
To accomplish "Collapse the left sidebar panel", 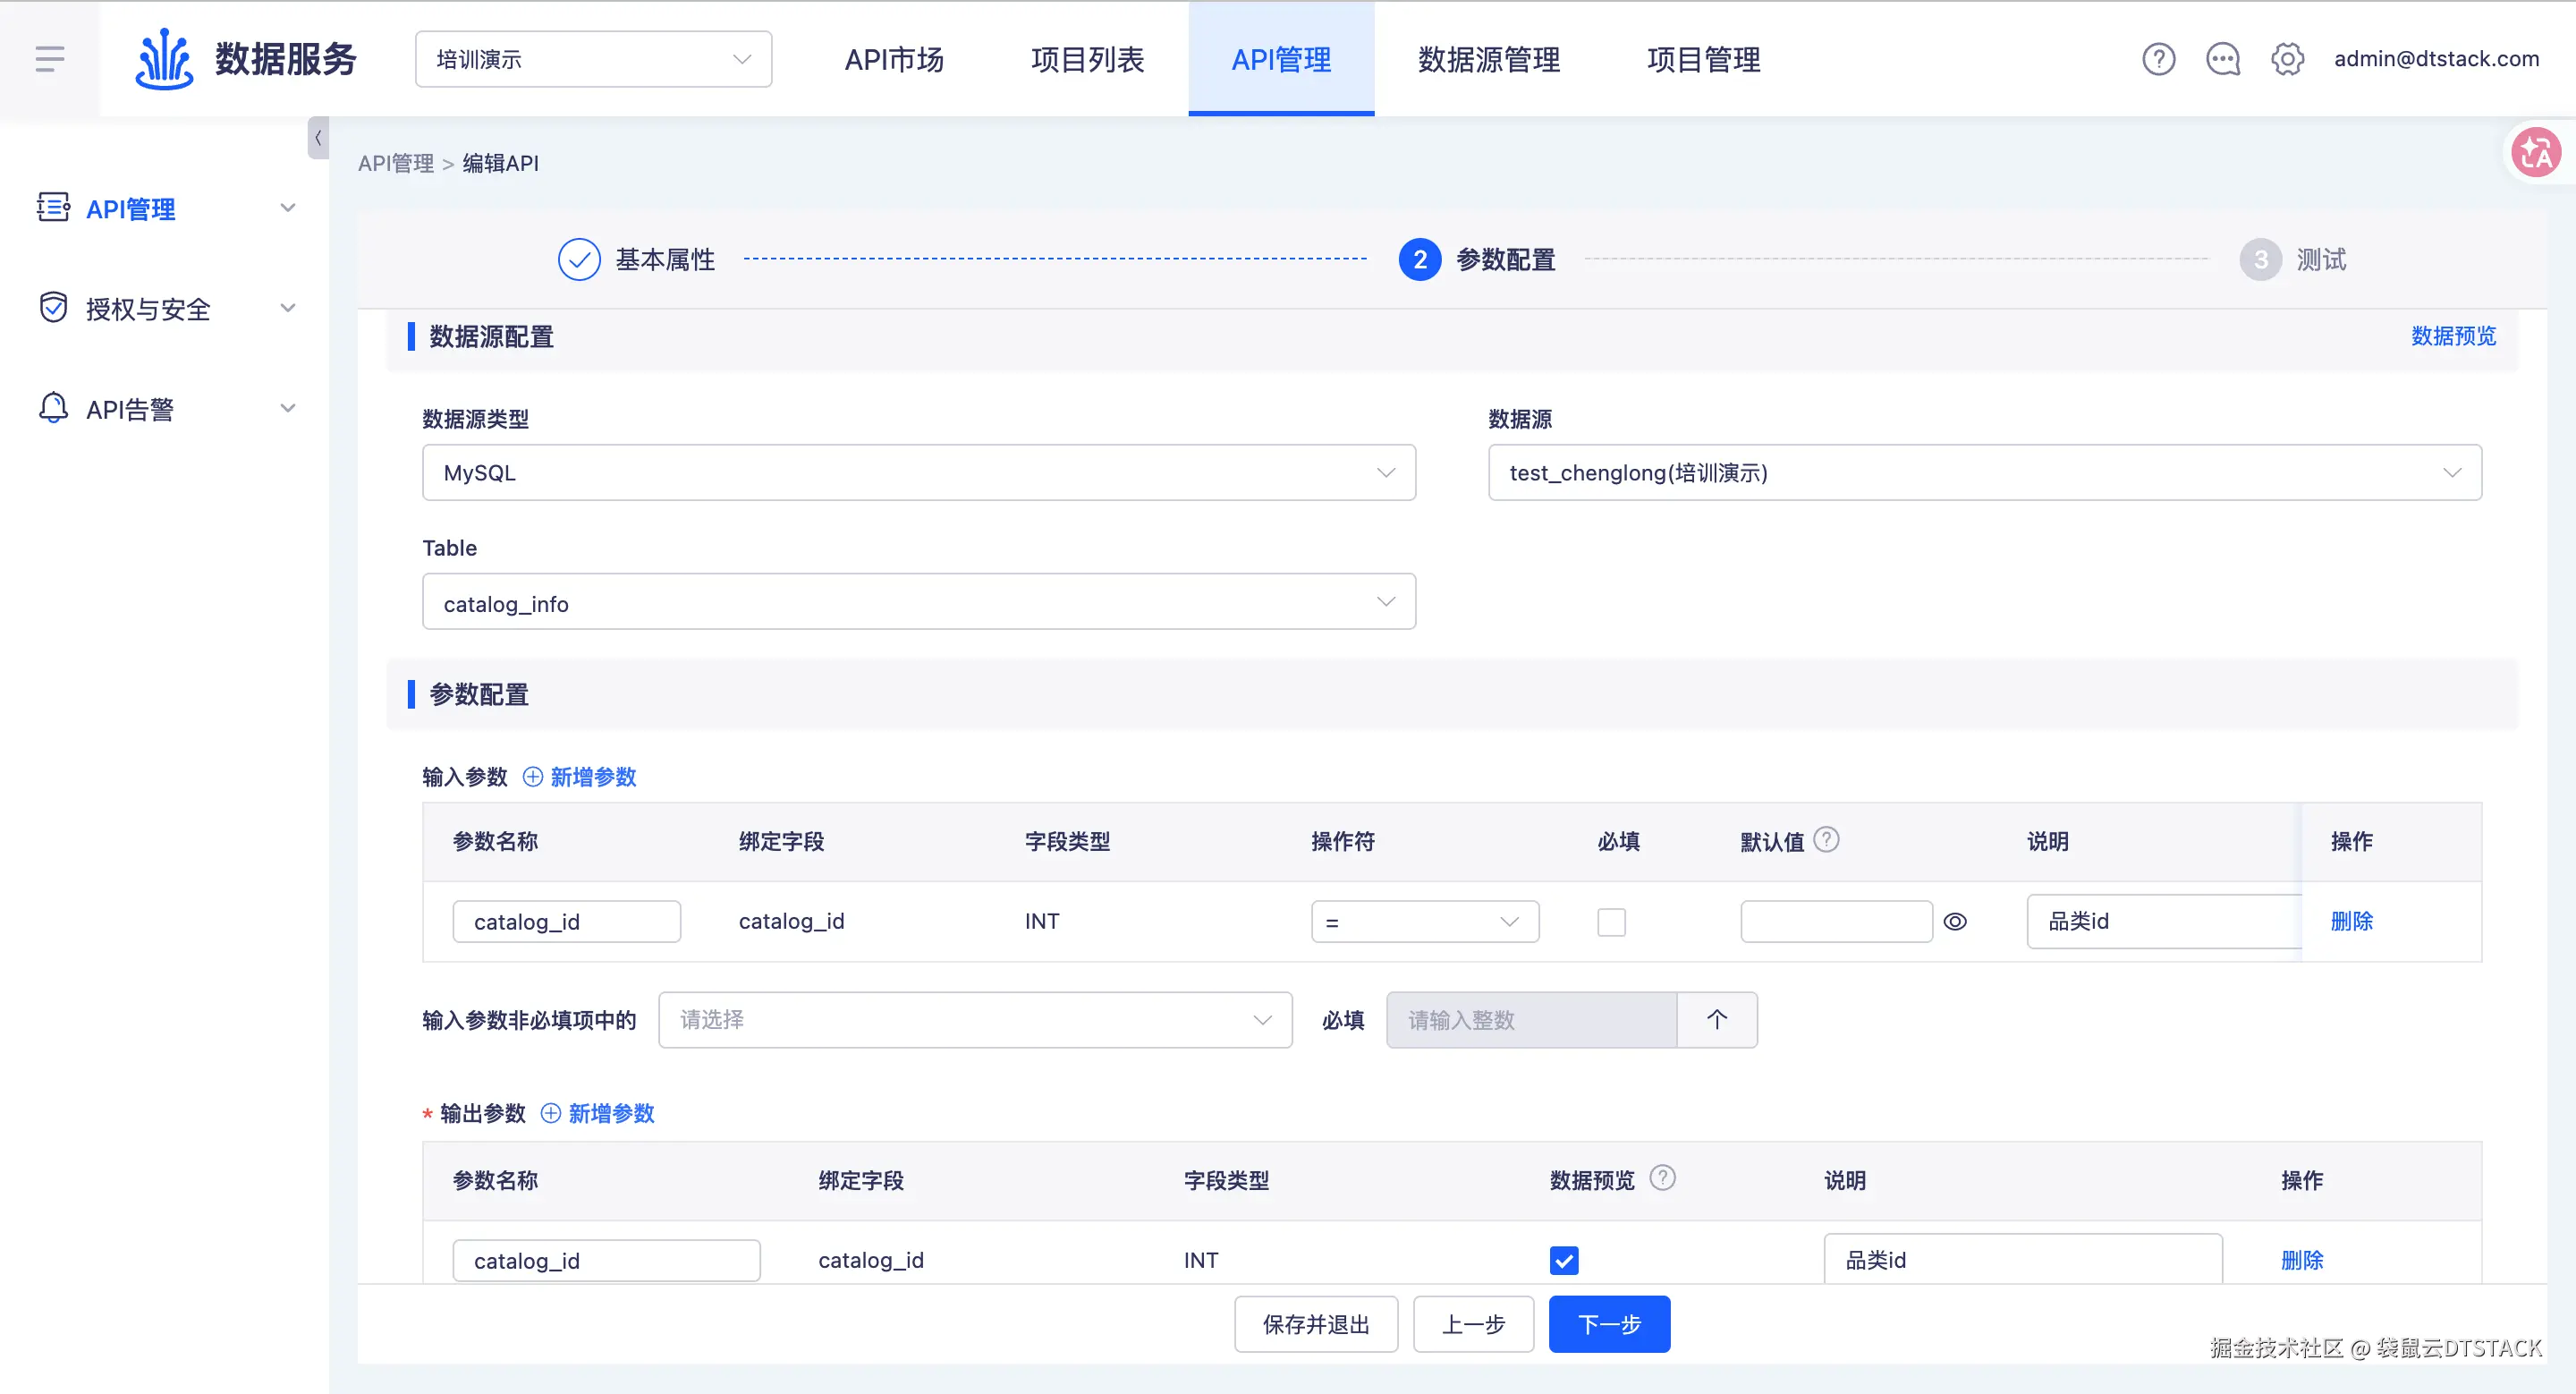I will click(x=317, y=138).
